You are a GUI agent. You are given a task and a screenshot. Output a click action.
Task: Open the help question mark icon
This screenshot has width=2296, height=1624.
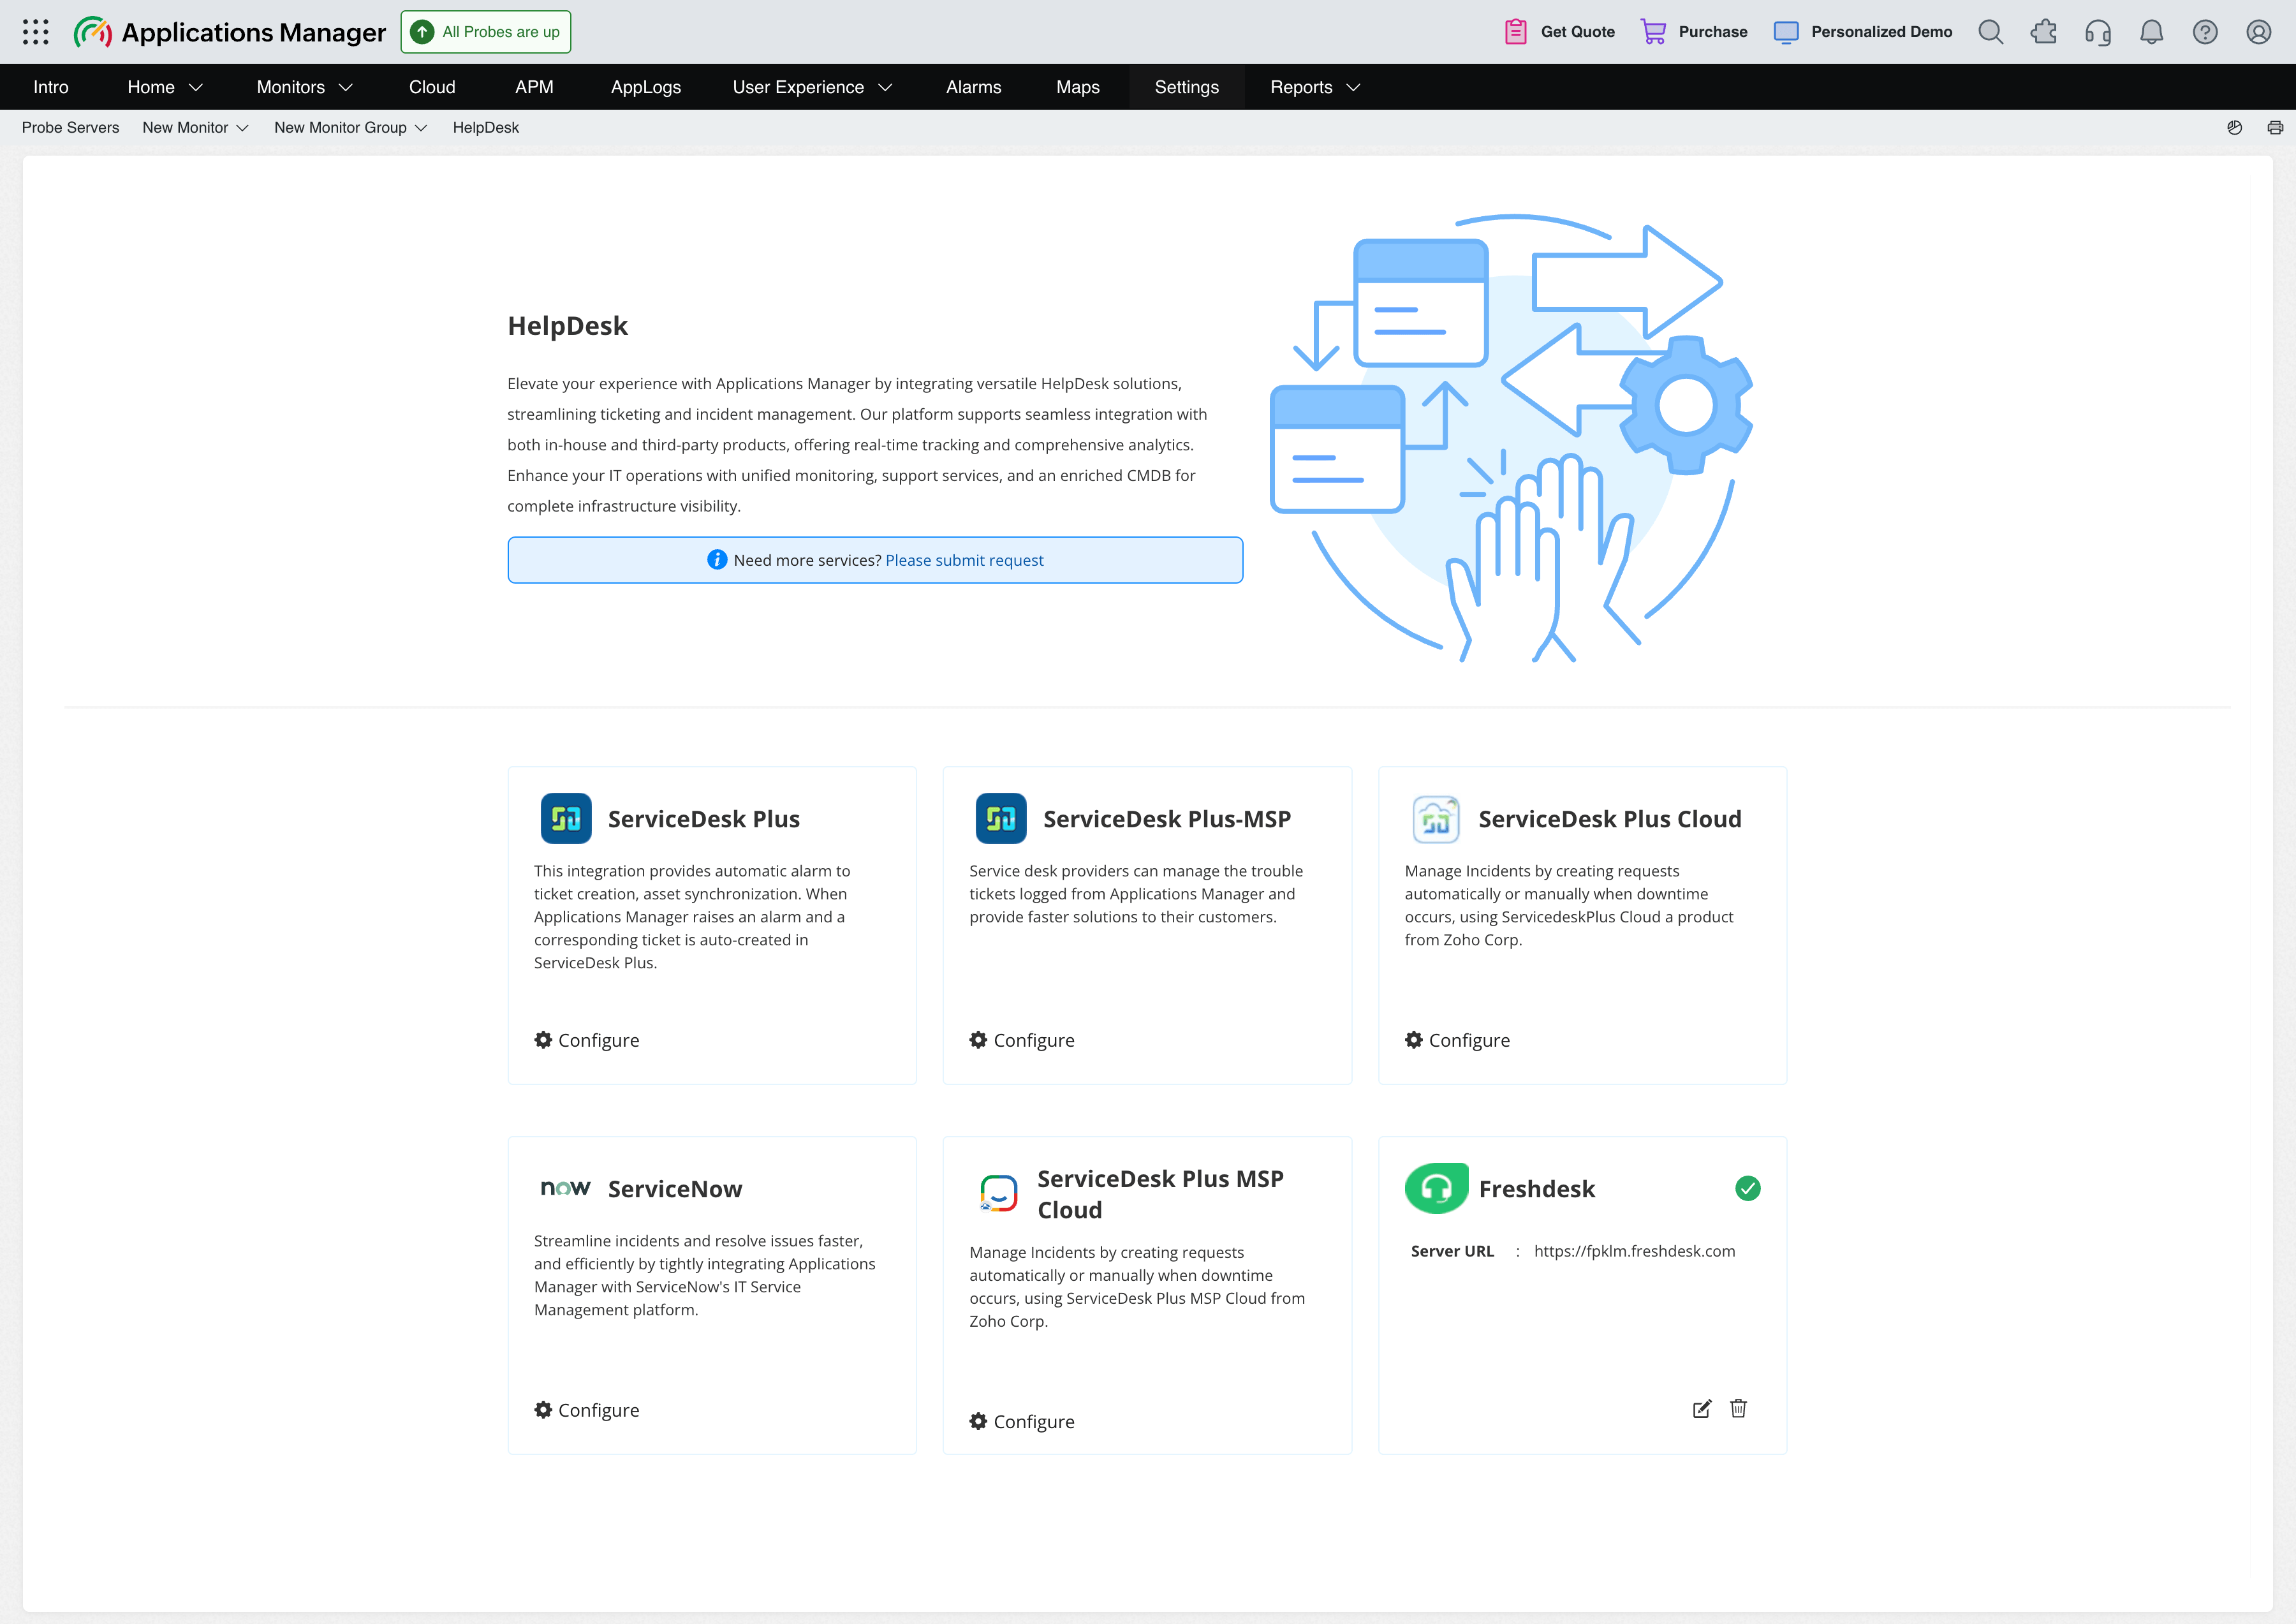(x=2205, y=32)
